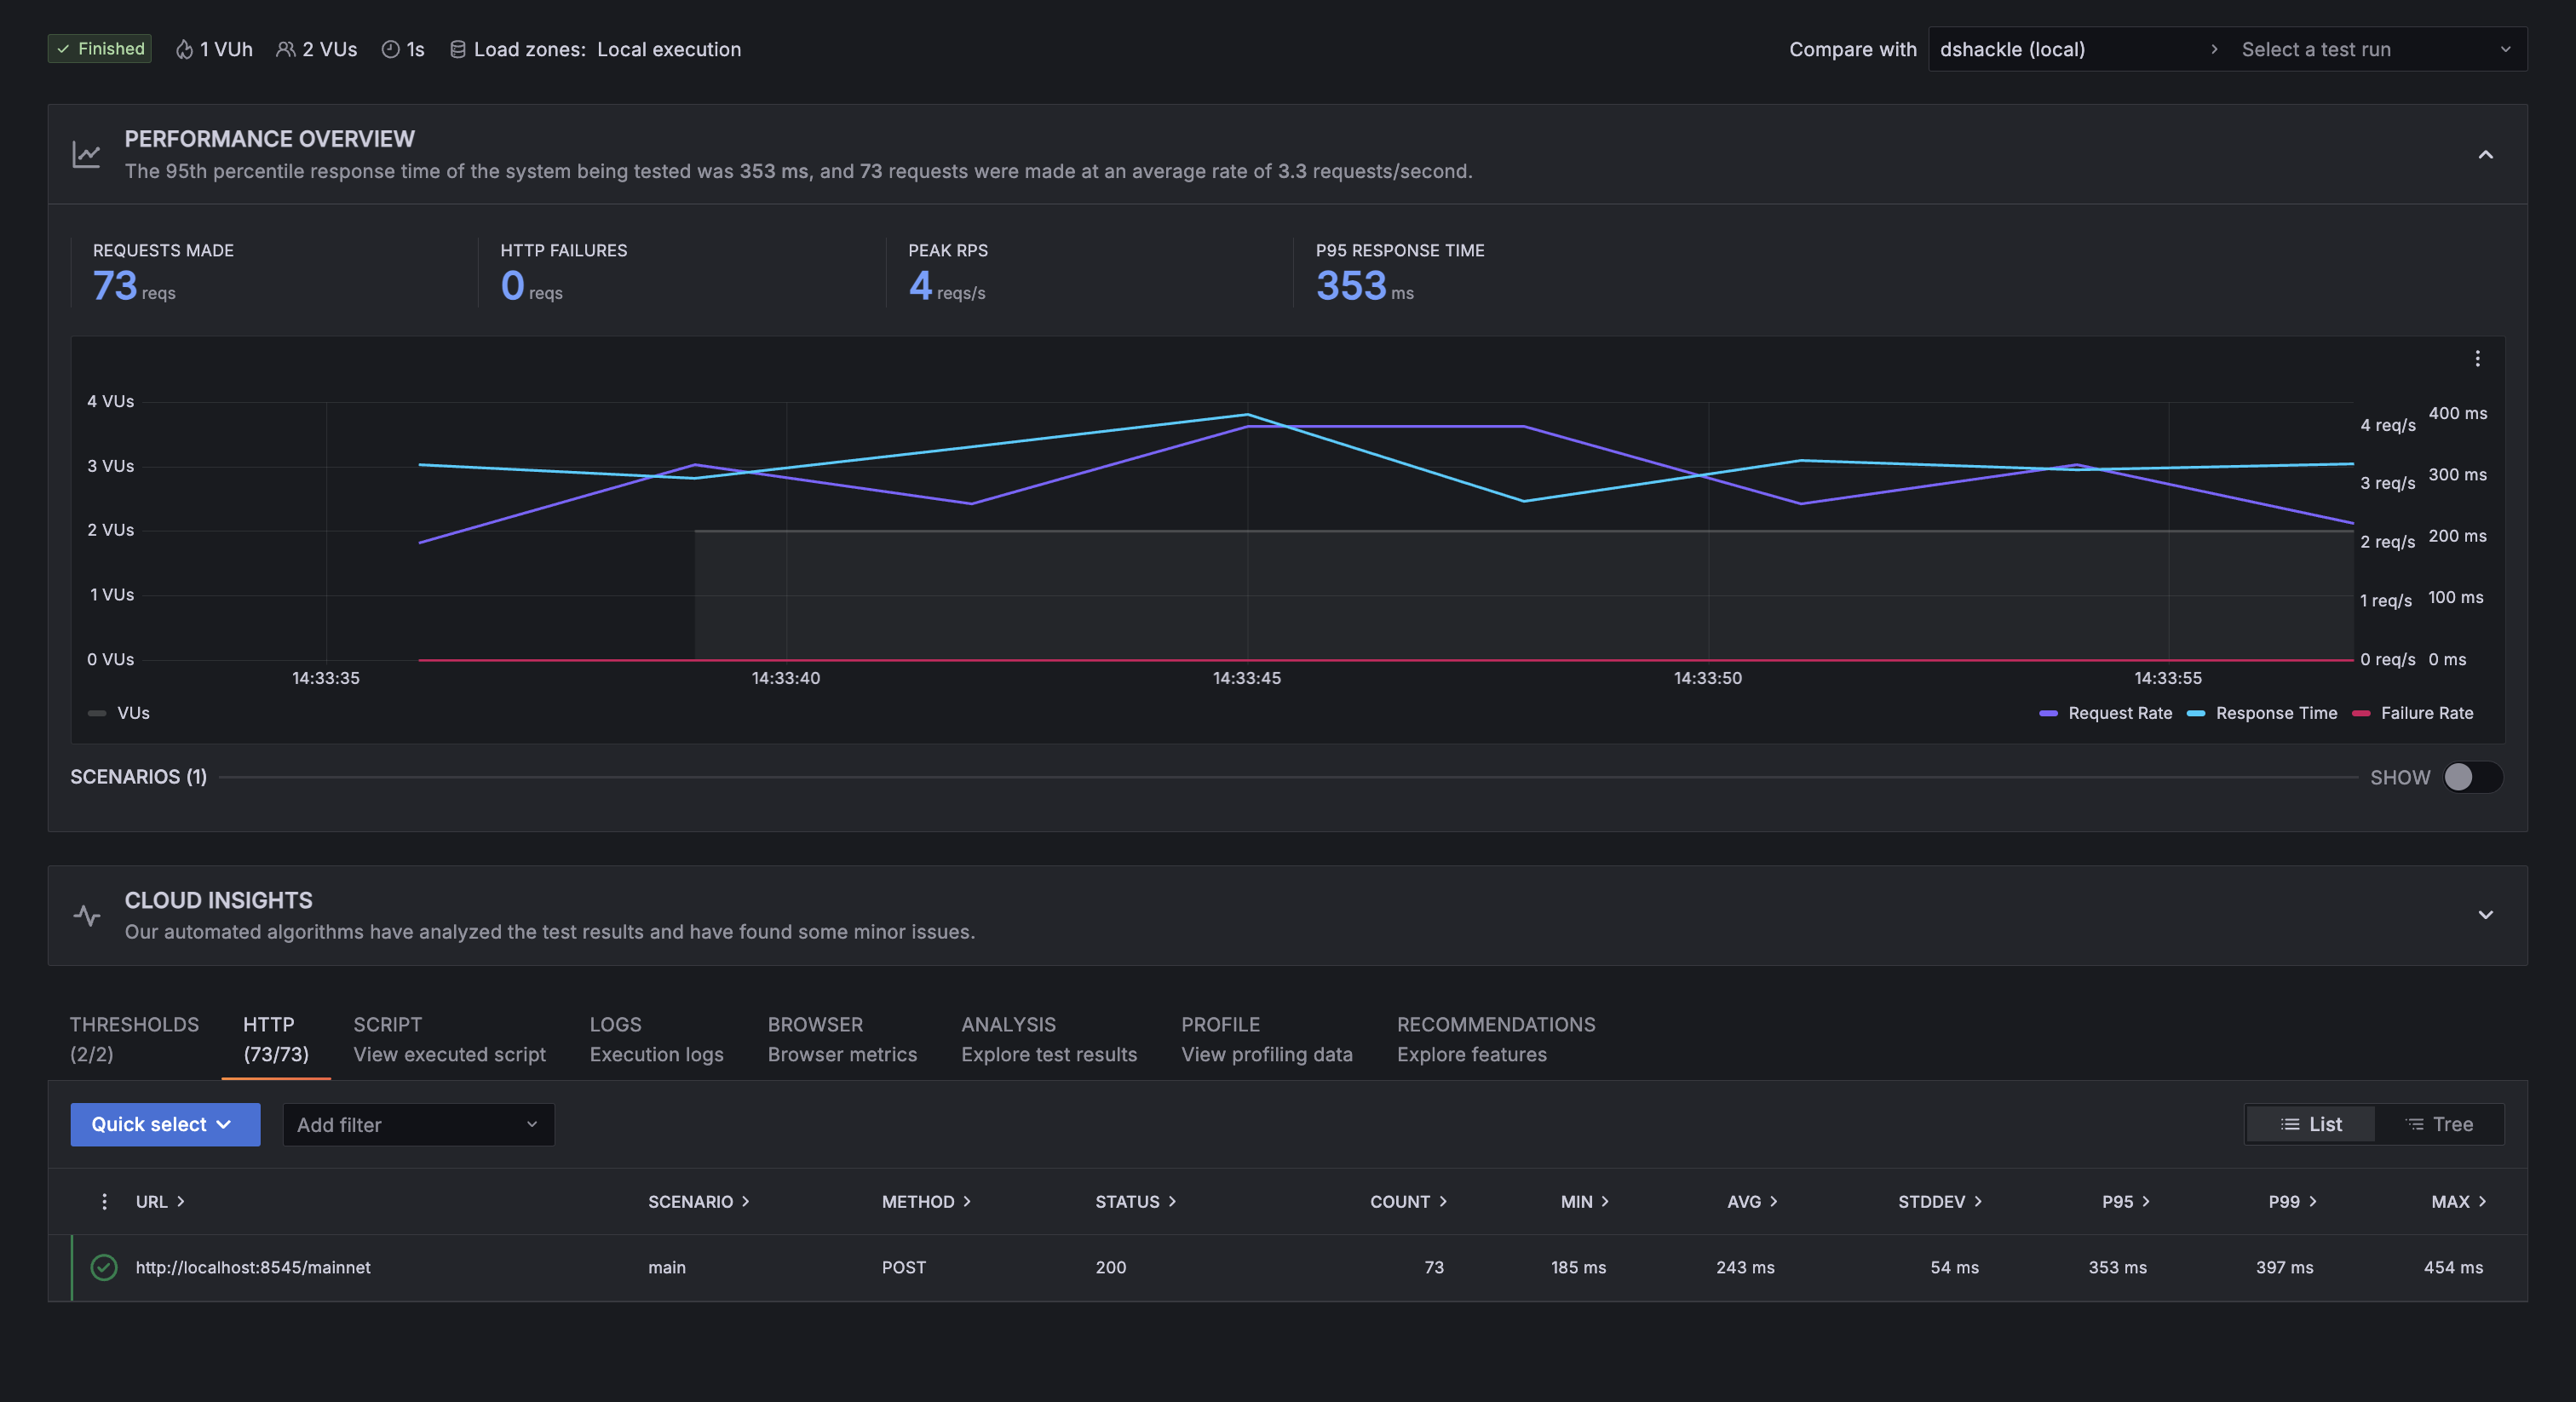The width and height of the screenshot is (2576, 1402).
Task: Click the VUh flame icon
Action: [x=184, y=49]
